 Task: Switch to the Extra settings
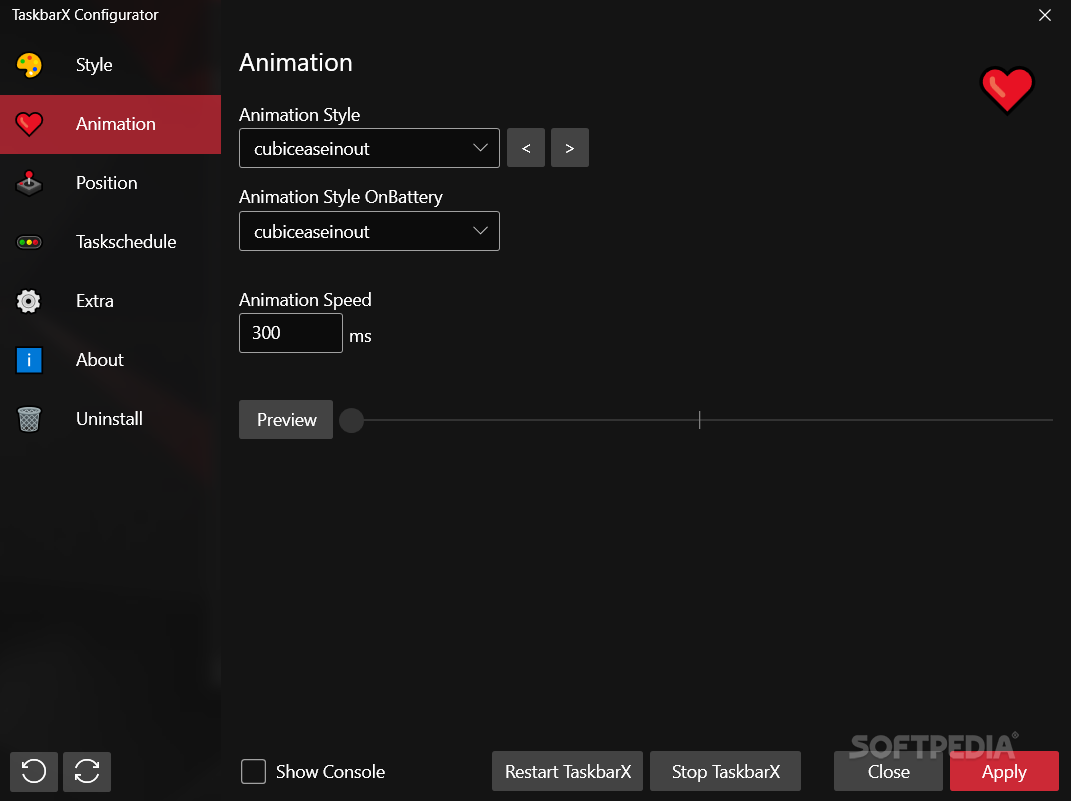click(x=111, y=301)
